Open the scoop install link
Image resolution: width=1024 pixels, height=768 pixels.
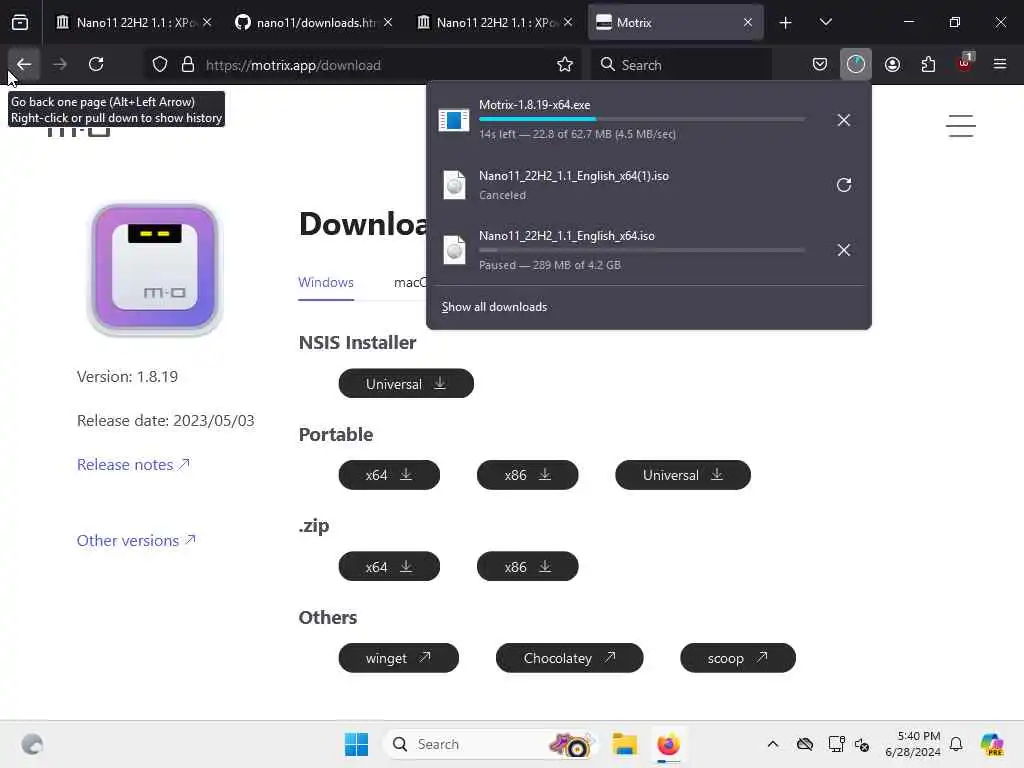[738, 658]
